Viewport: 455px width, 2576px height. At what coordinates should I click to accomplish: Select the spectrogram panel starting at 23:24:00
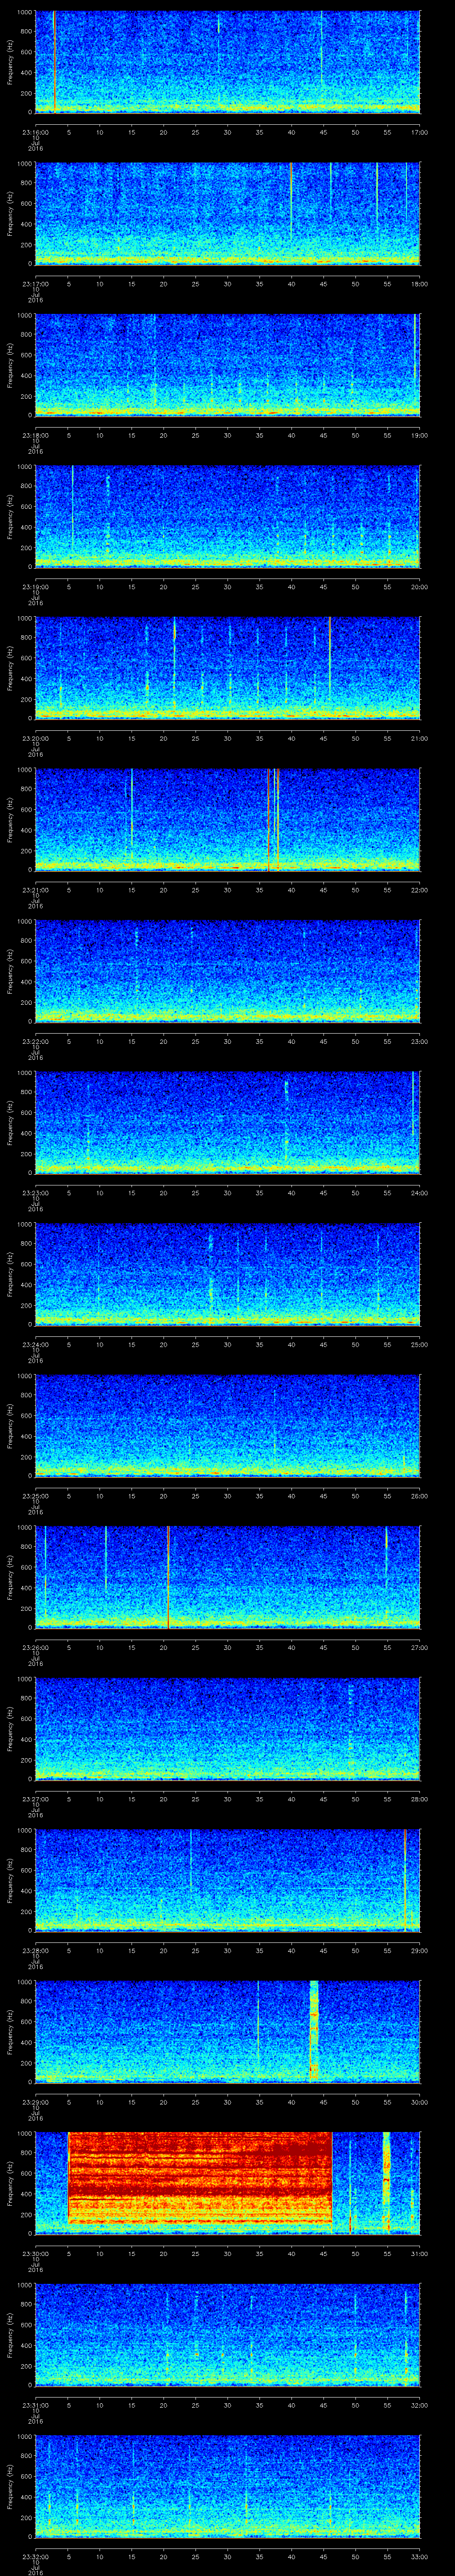(x=227, y=1274)
